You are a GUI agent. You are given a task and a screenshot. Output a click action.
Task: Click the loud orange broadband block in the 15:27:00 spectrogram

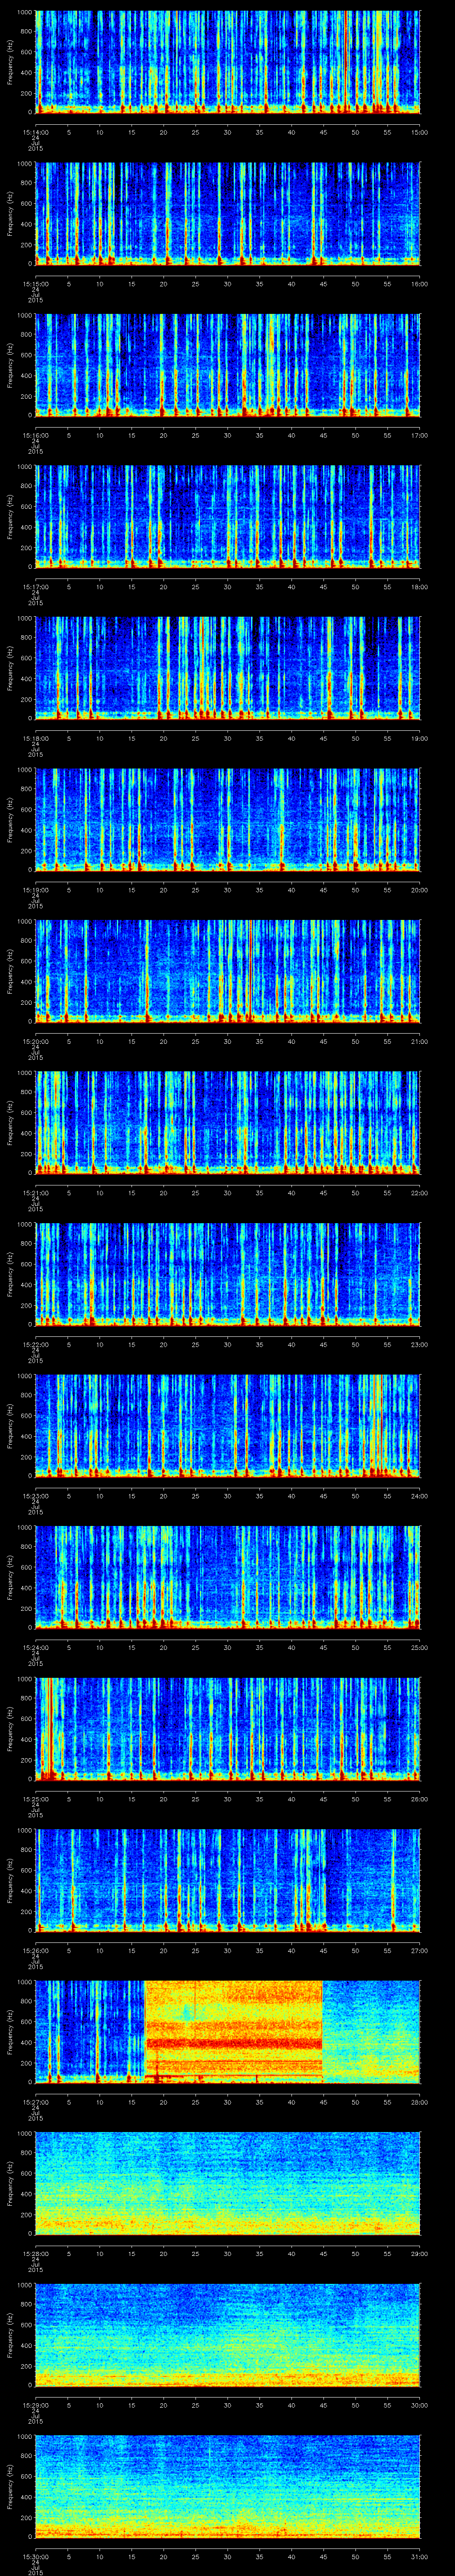tap(233, 2030)
